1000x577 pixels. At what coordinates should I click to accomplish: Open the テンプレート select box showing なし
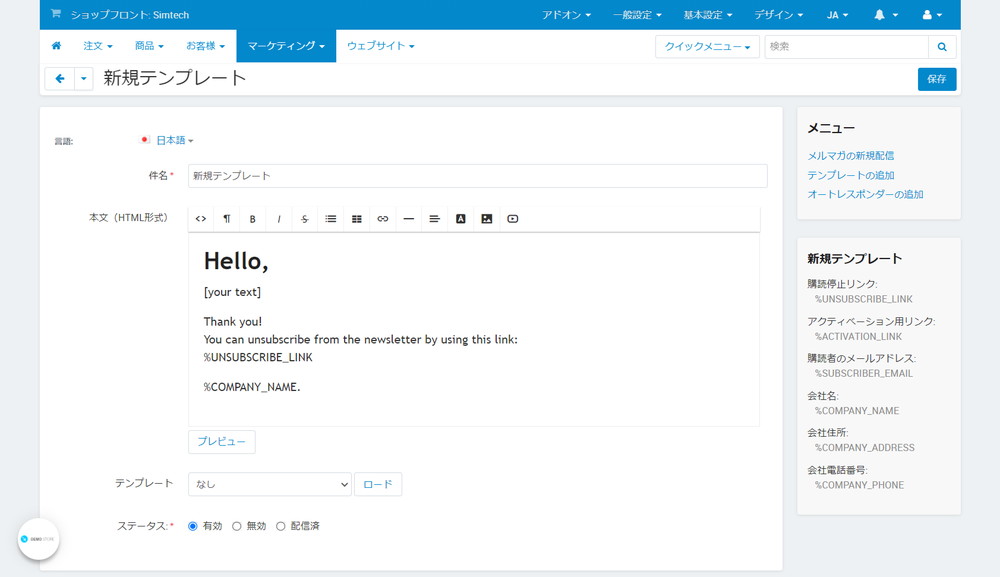coord(270,484)
